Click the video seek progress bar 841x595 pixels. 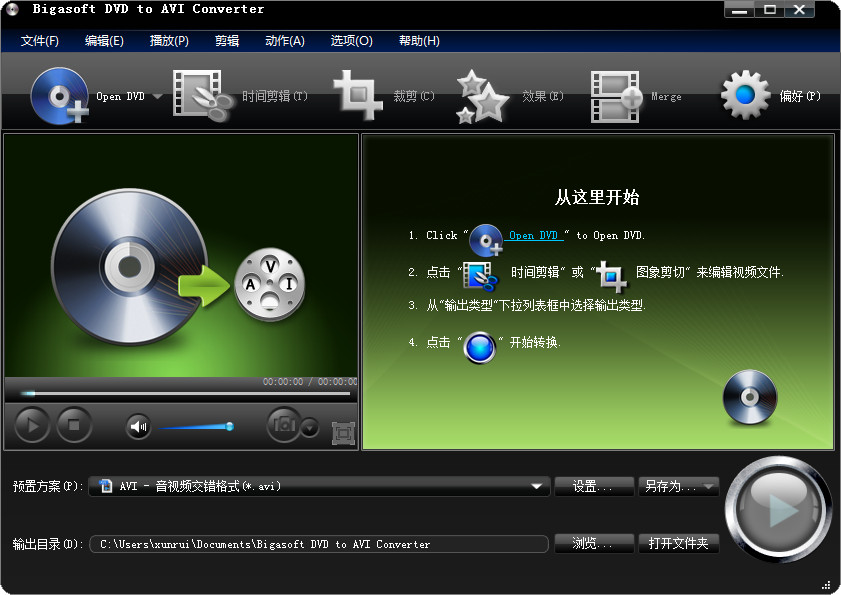185,393
